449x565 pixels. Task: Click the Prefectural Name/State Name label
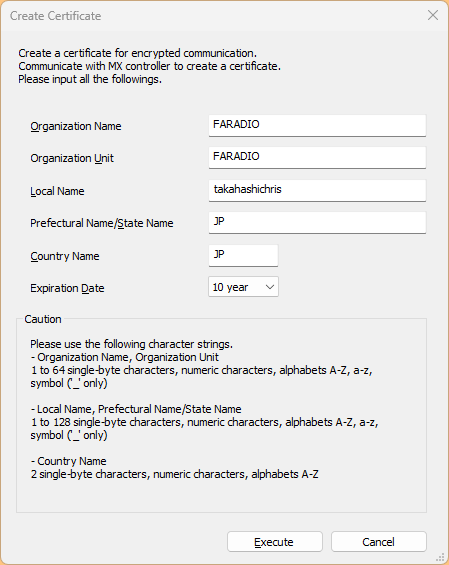coord(102,223)
